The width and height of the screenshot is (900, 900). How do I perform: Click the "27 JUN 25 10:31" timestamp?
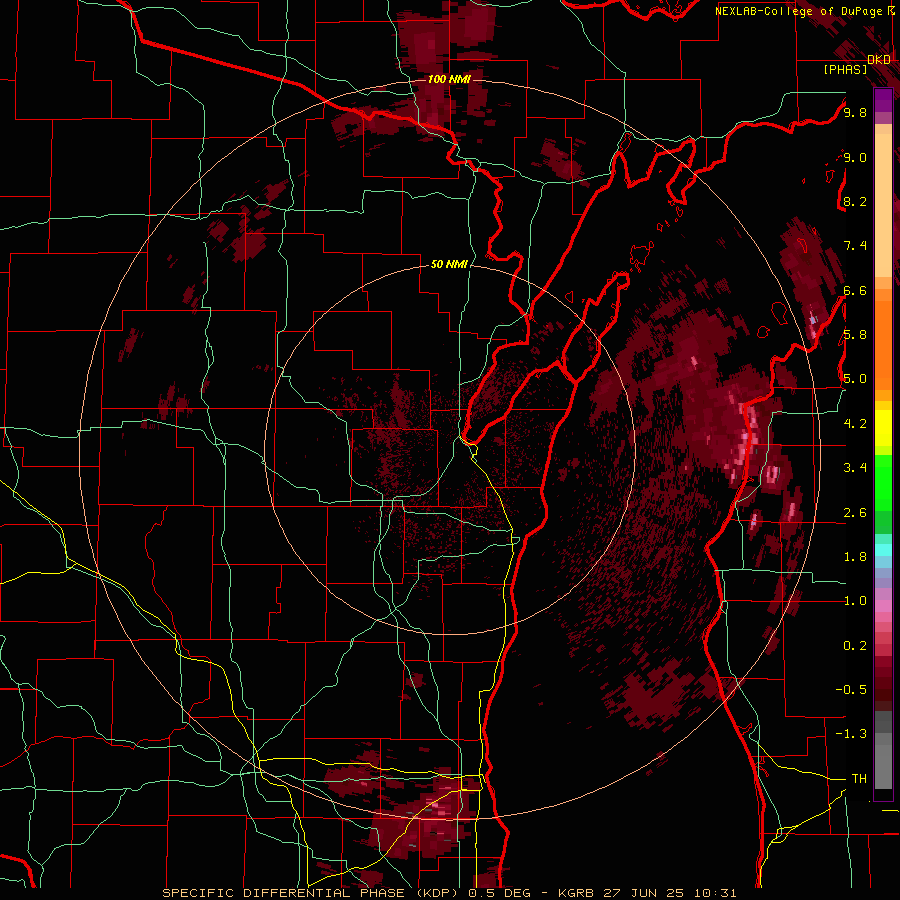coord(669,893)
